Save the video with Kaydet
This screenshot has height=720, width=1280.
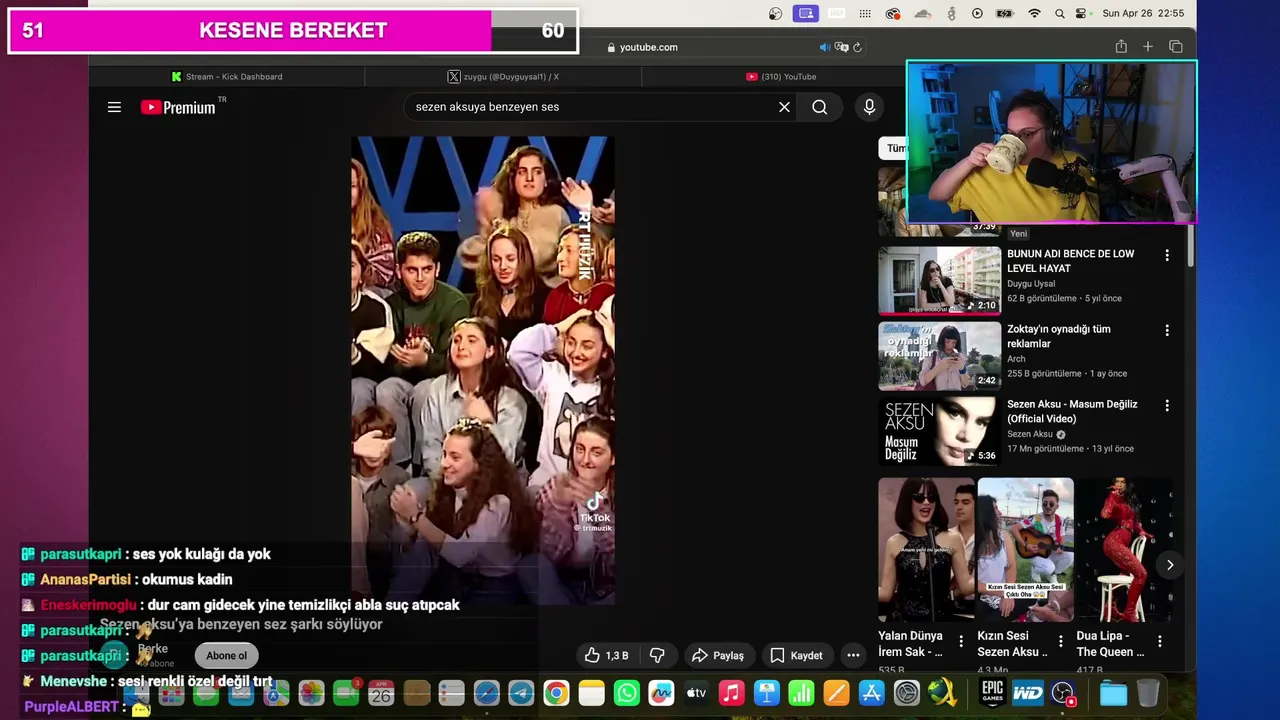797,655
